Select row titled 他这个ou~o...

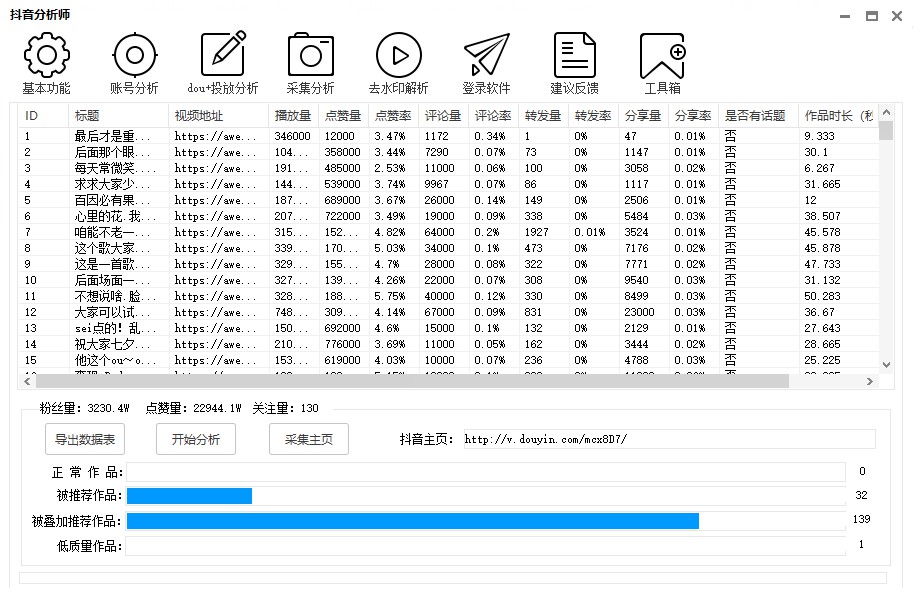448,360
